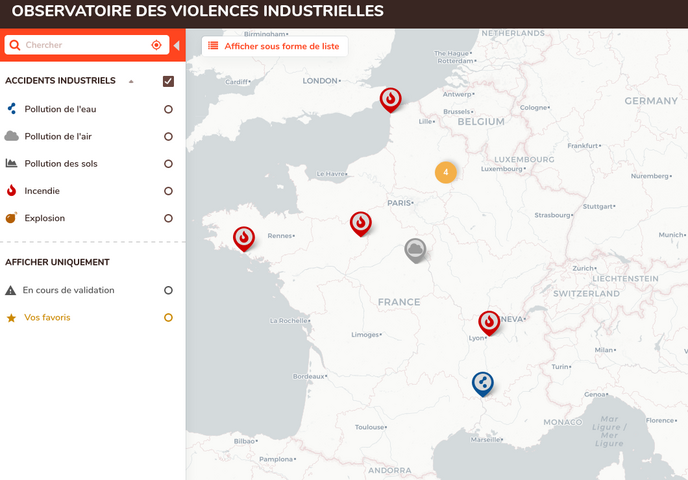Select Incendie radio button
The width and height of the screenshot is (688, 480).
point(168,191)
